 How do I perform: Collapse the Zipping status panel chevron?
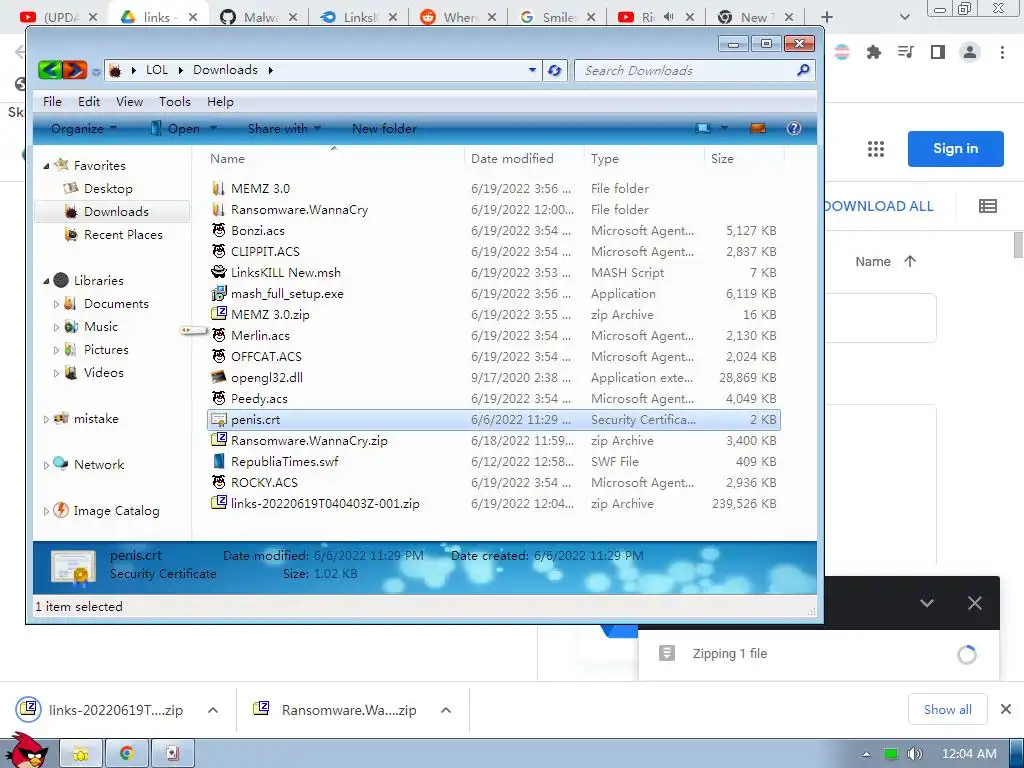927,603
